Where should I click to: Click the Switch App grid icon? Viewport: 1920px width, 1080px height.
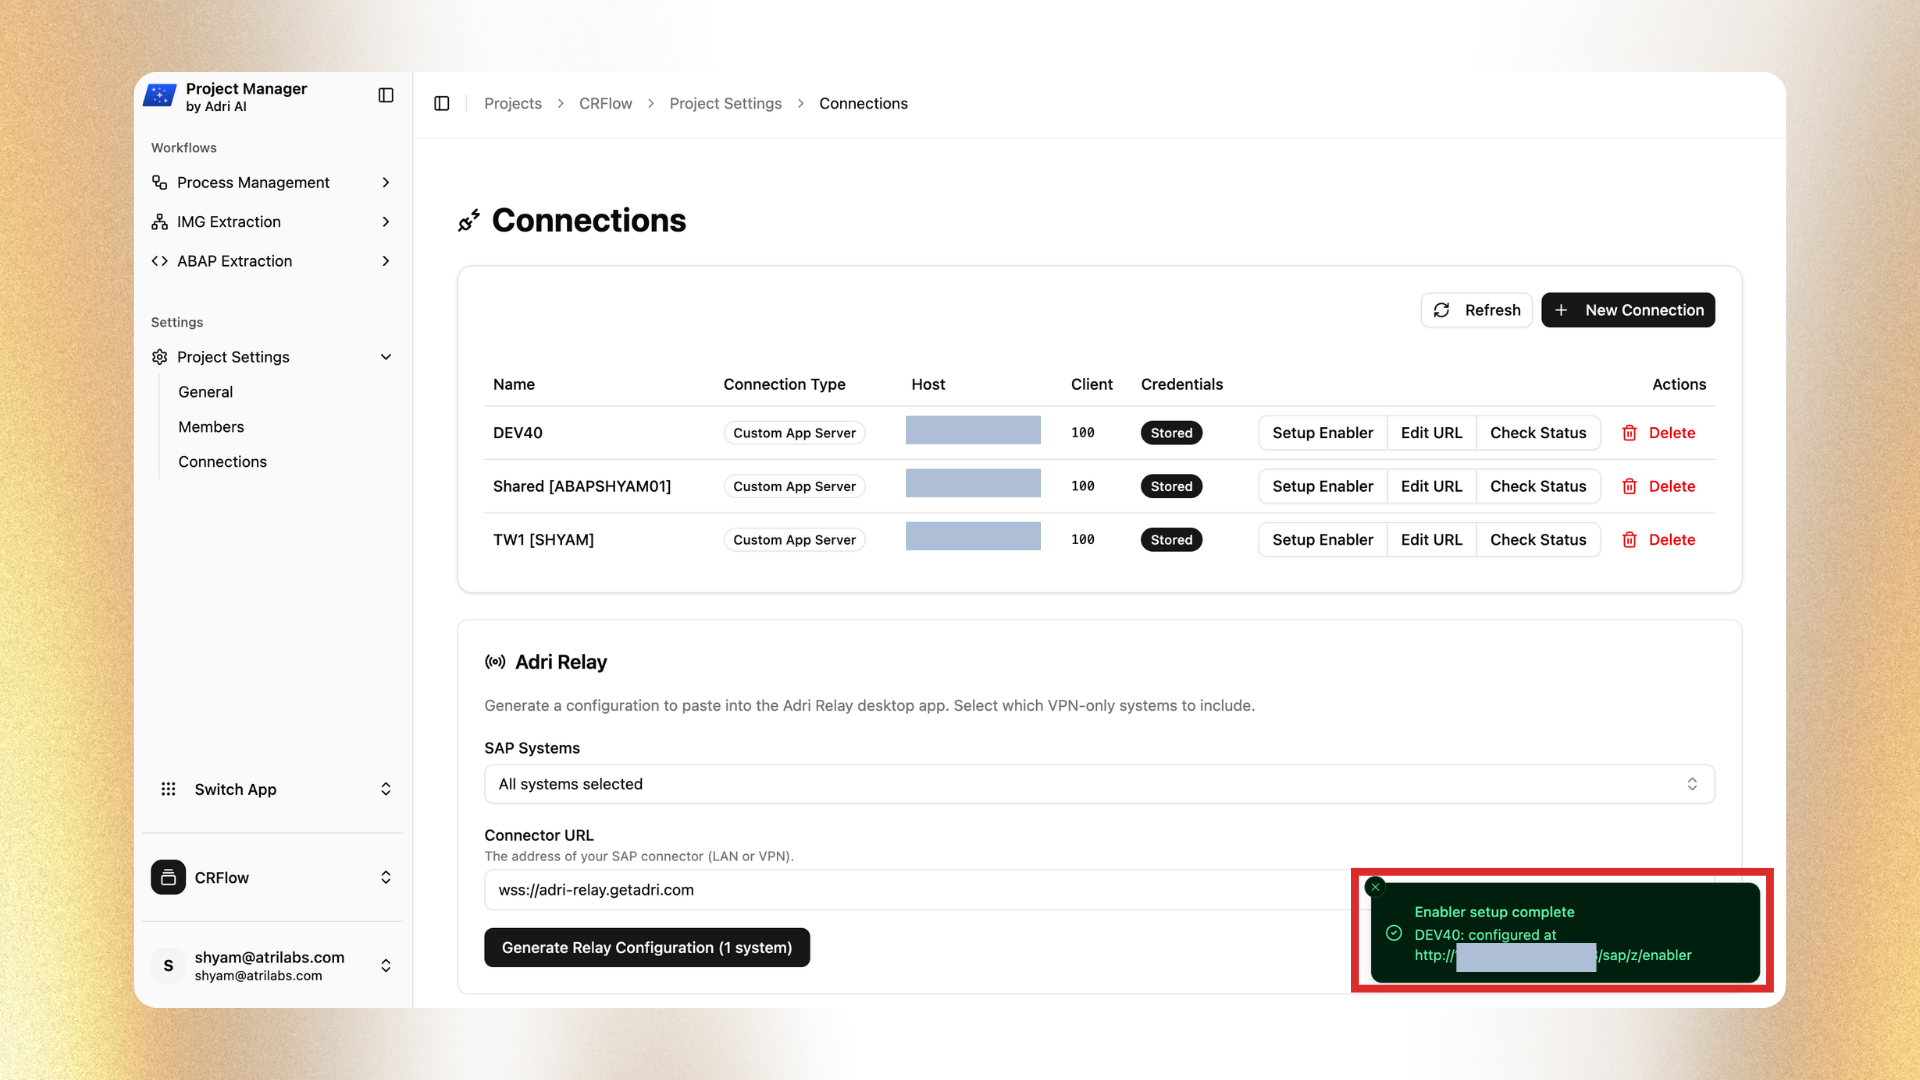coord(168,789)
